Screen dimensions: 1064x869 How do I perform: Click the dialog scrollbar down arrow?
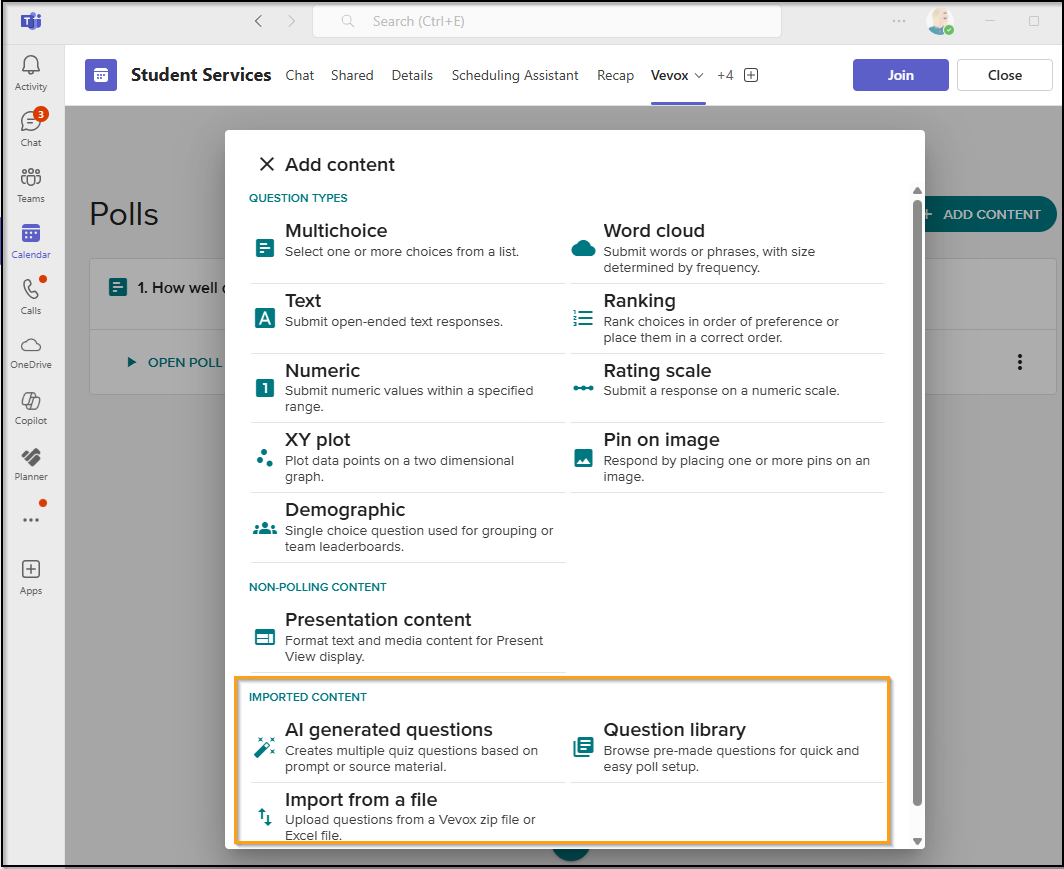point(917,841)
